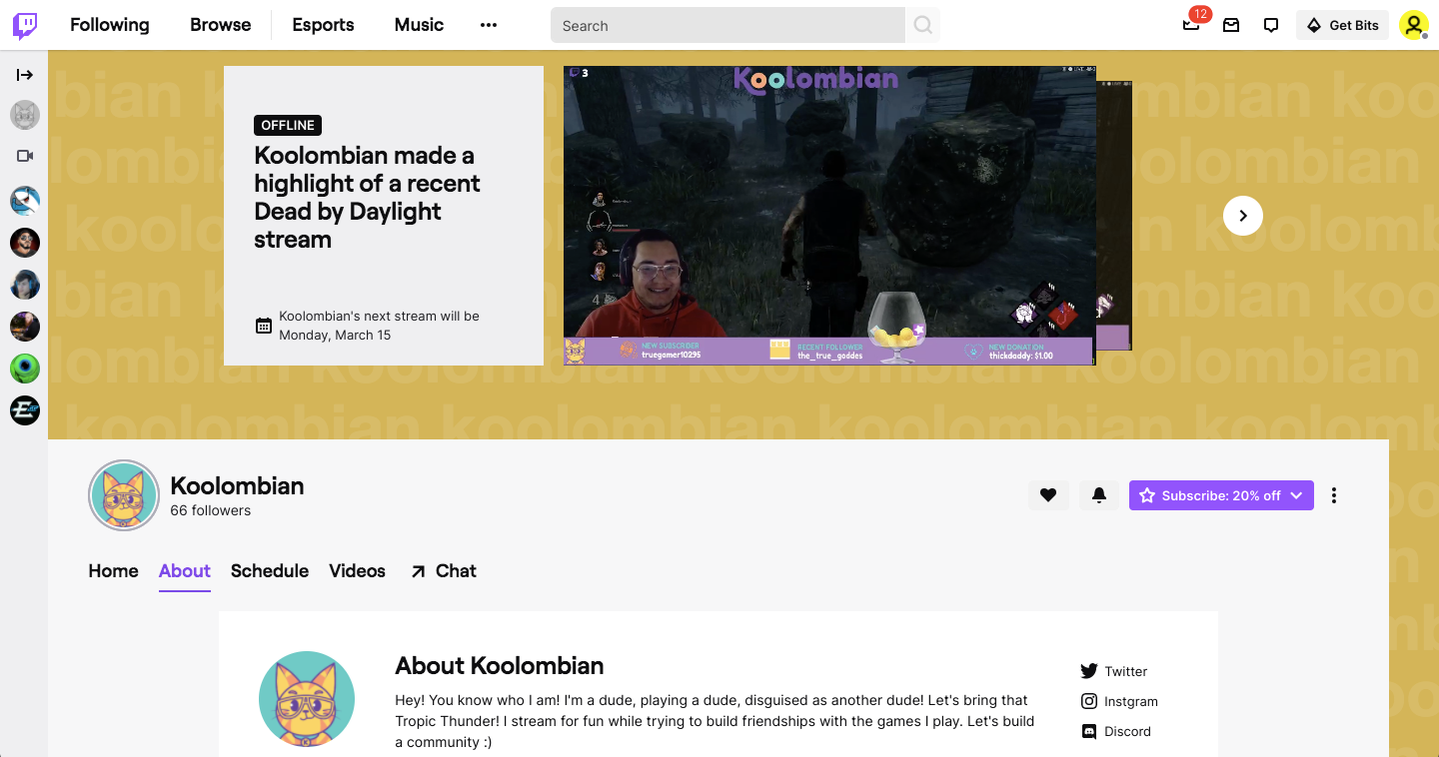1439x757 pixels.
Task: Switch to the Videos tab
Action: (x=357, y=571)
